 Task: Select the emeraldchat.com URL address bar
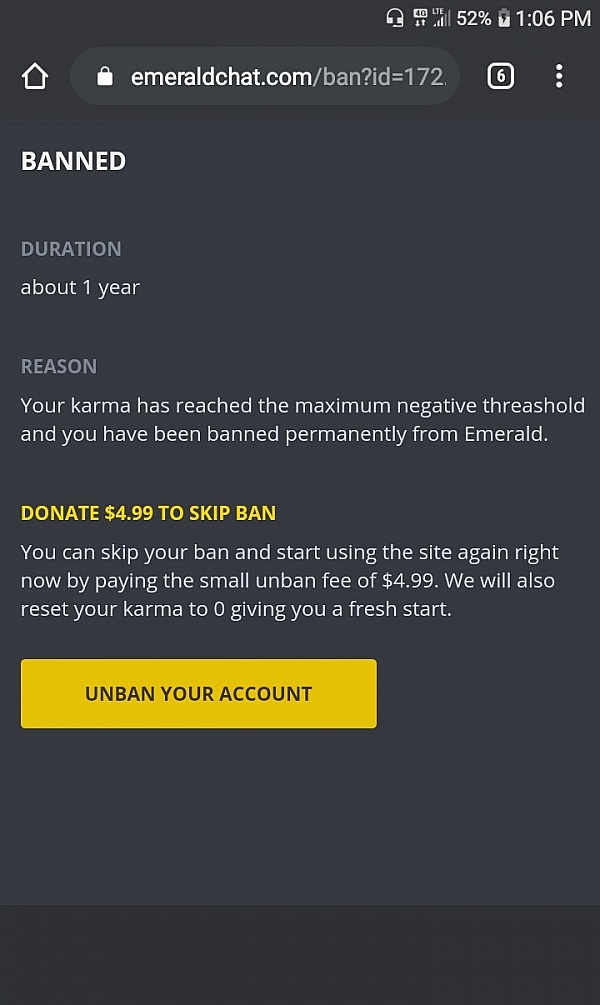pos(265,76)
